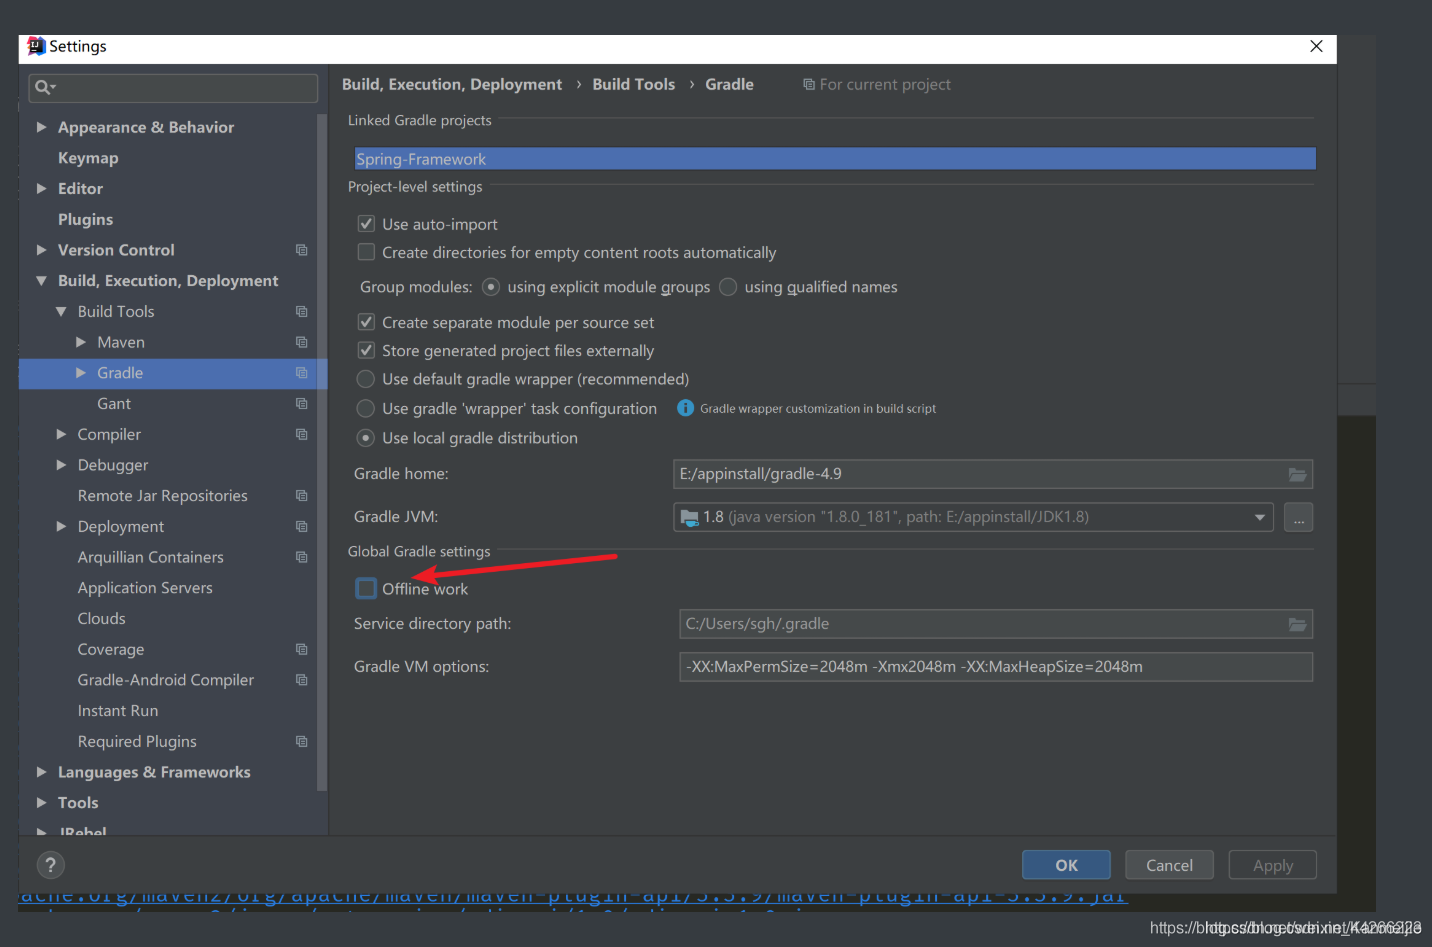Browse for Gradle home folder

1297,474
